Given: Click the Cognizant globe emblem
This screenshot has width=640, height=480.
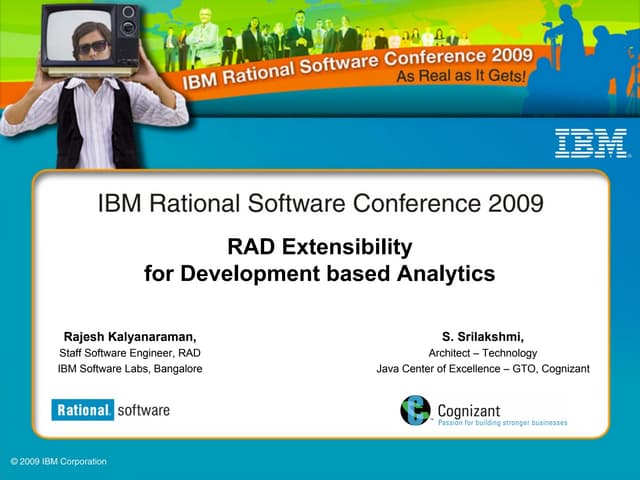Looking at the screenshot, I should (415, 410).
